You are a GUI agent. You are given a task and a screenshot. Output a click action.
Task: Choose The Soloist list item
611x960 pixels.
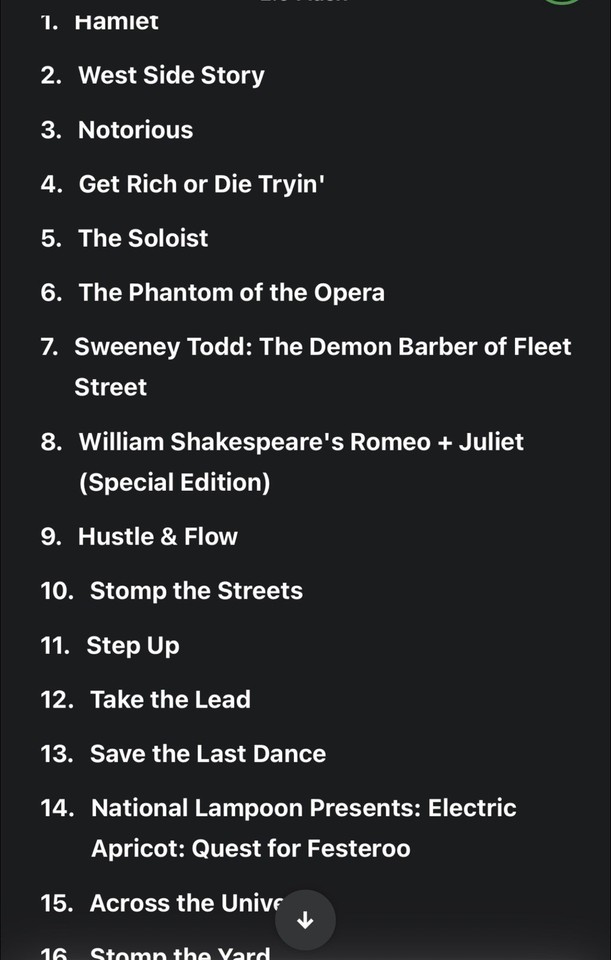point(143,238)
